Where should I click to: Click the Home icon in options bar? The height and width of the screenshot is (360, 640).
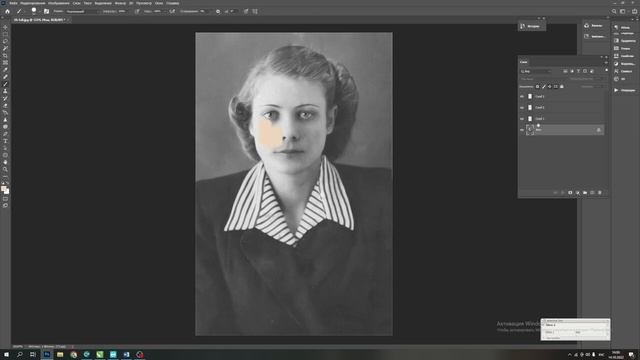7,11
